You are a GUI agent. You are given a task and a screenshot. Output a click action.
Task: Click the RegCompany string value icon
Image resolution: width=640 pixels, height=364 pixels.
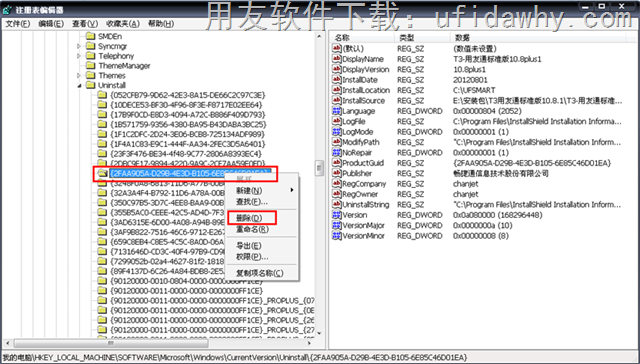tap(336, 184)
